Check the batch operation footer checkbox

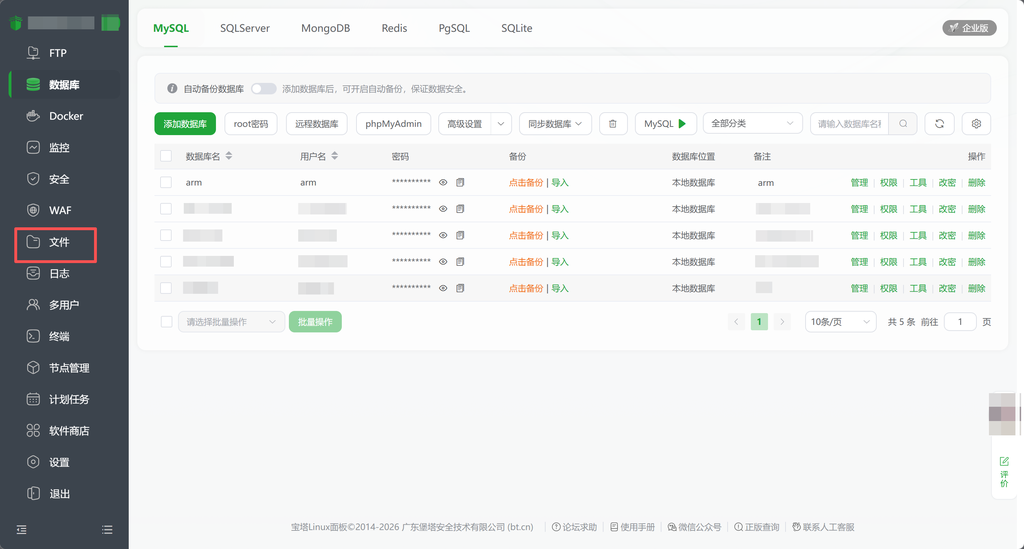tap(167, 322)
